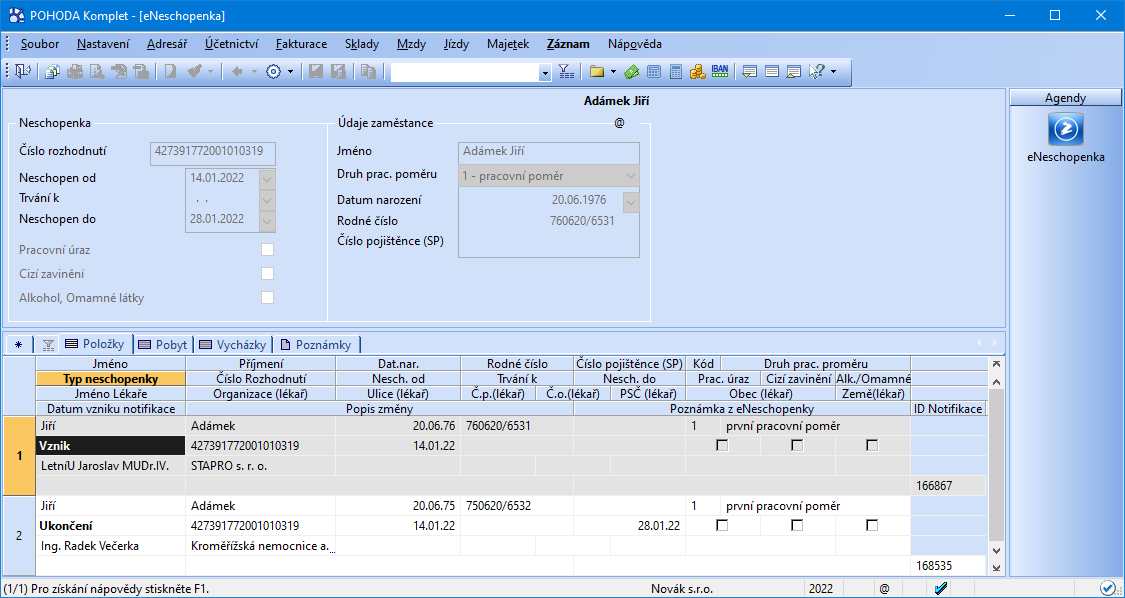Open the Účetnictví menu
1125x598 pixels.
[x=231, y=44]
